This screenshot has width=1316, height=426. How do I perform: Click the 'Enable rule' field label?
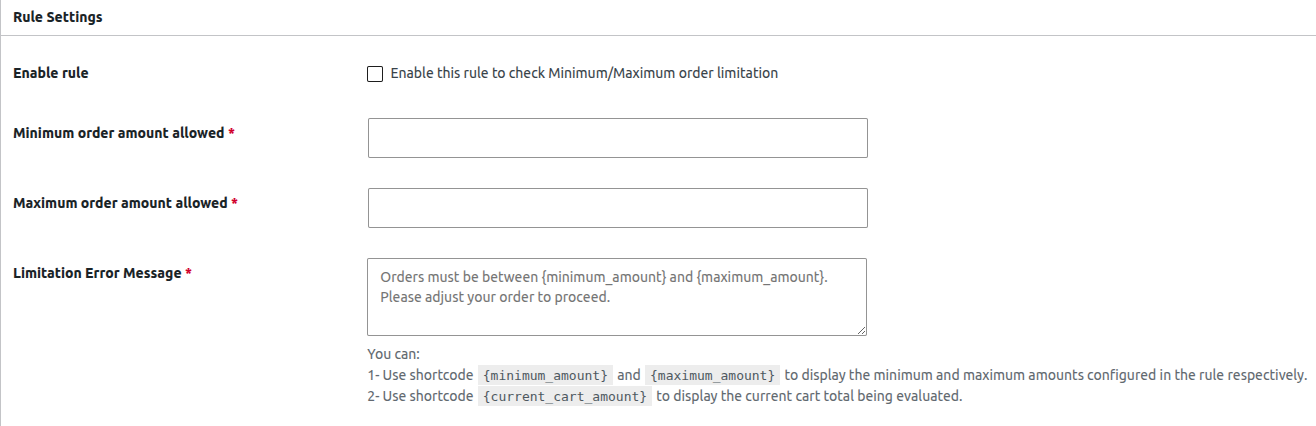tap(51, 73)
